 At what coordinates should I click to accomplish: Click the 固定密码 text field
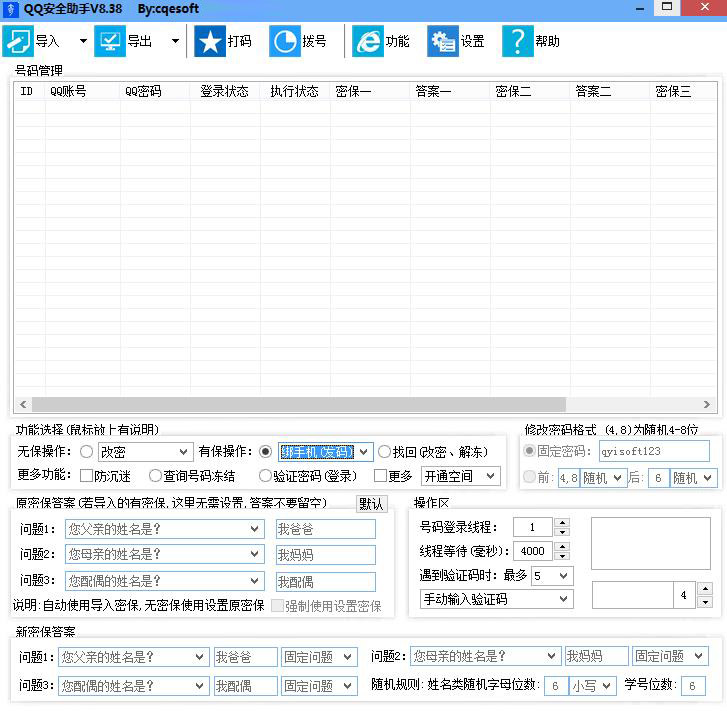tap(654, 451)
